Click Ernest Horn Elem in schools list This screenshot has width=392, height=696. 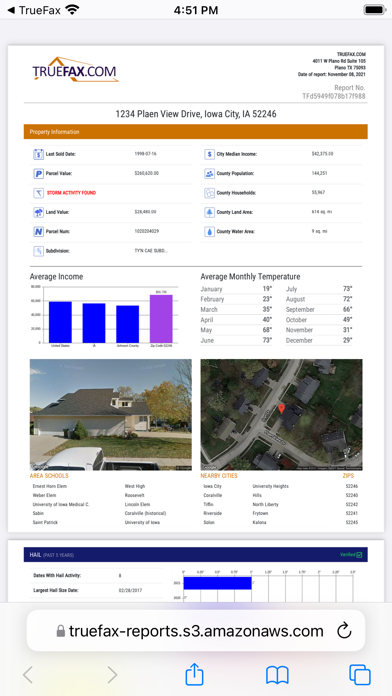pyautogui.click(x=49, y=486)
